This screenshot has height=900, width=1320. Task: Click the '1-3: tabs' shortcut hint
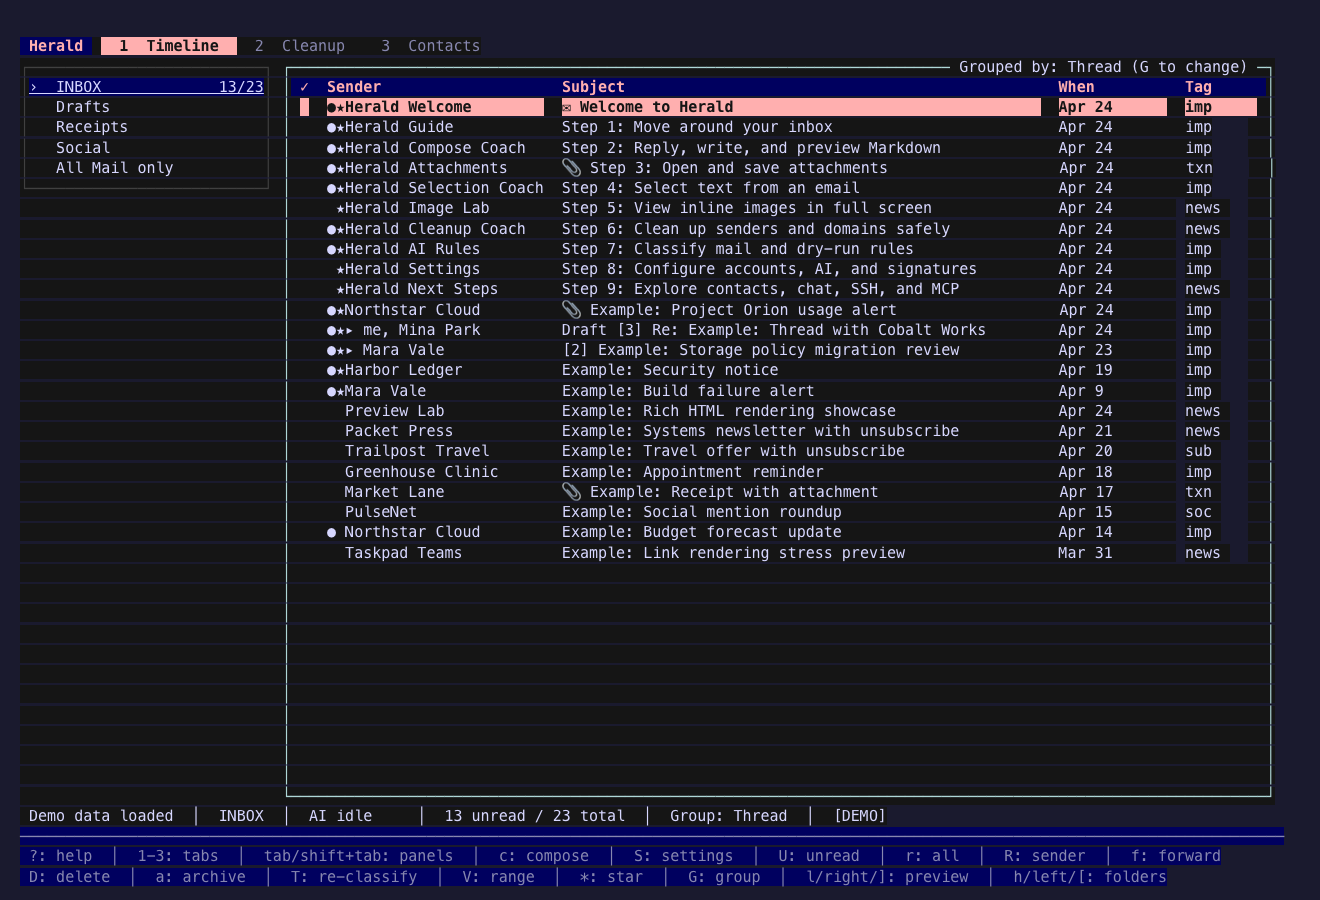click(x=178, y=856)
